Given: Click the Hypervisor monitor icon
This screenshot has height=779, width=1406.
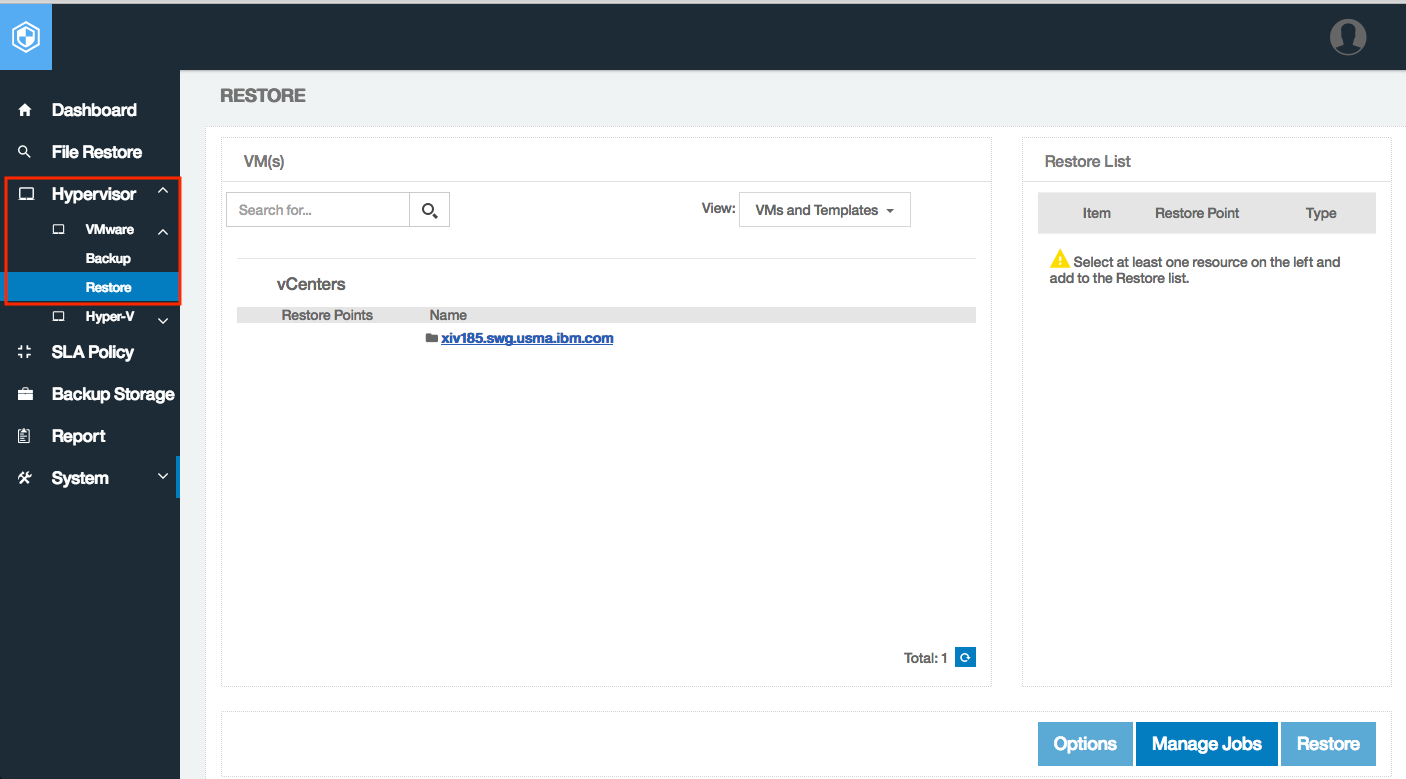Looking at the screenshot, I should coord(26,194).
